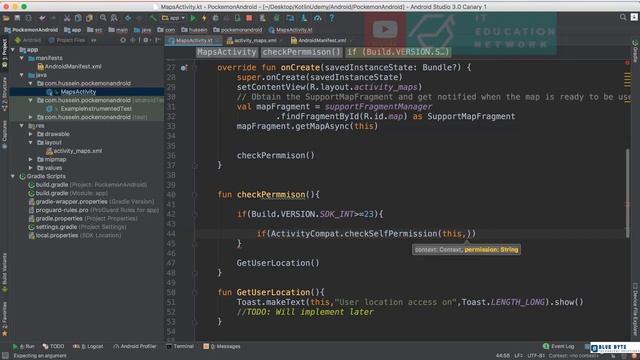The width and height of the screenshot is (640, 360).
Task: Open the Messages tool window
Action: pyautogui.click(x=222, y=347)
